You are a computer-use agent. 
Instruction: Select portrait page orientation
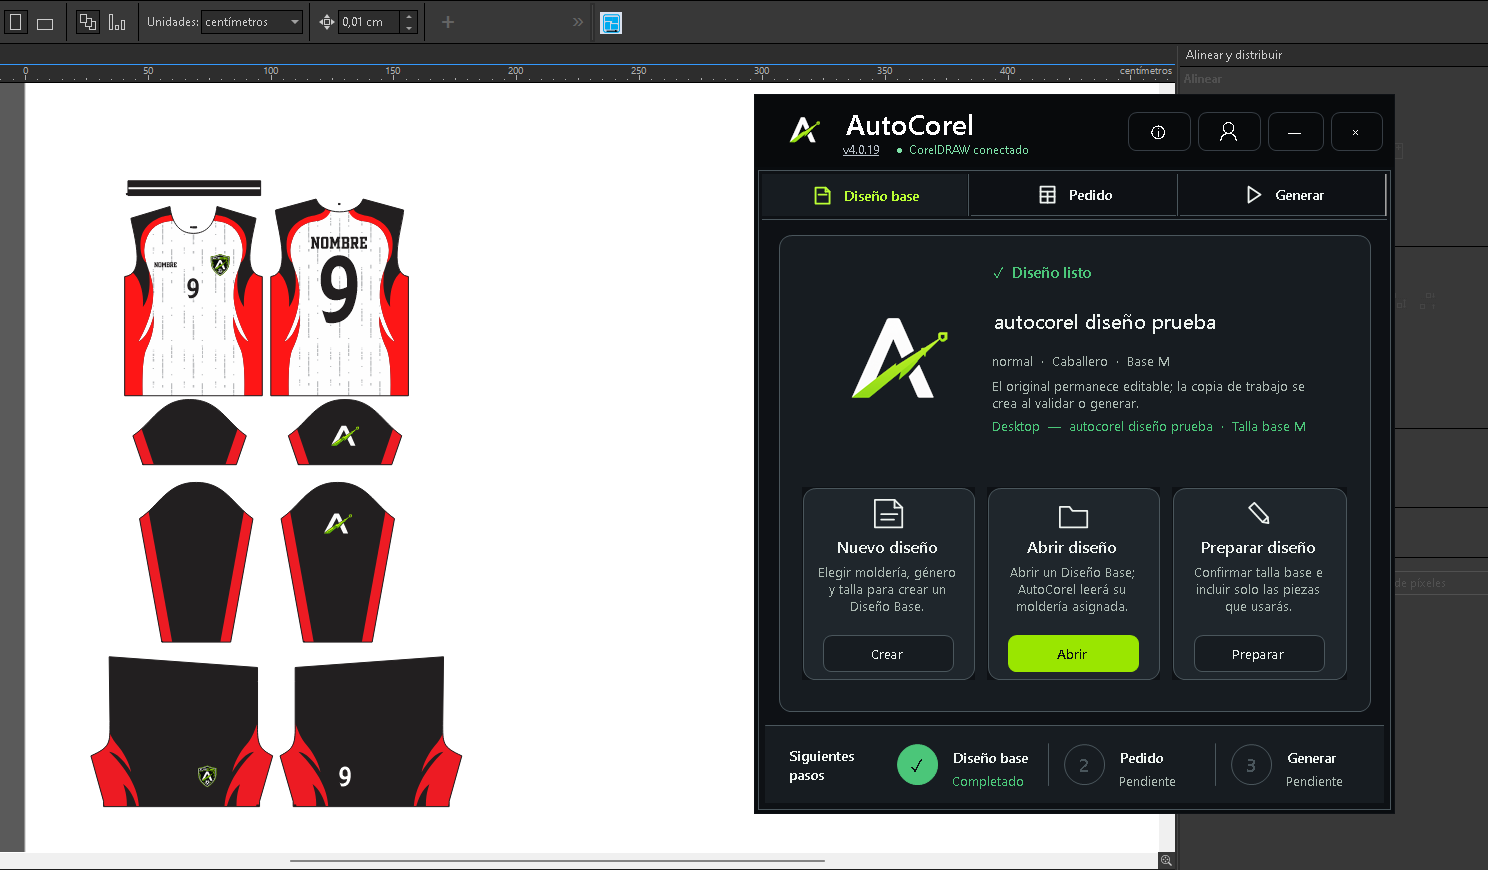coord(16,22)
